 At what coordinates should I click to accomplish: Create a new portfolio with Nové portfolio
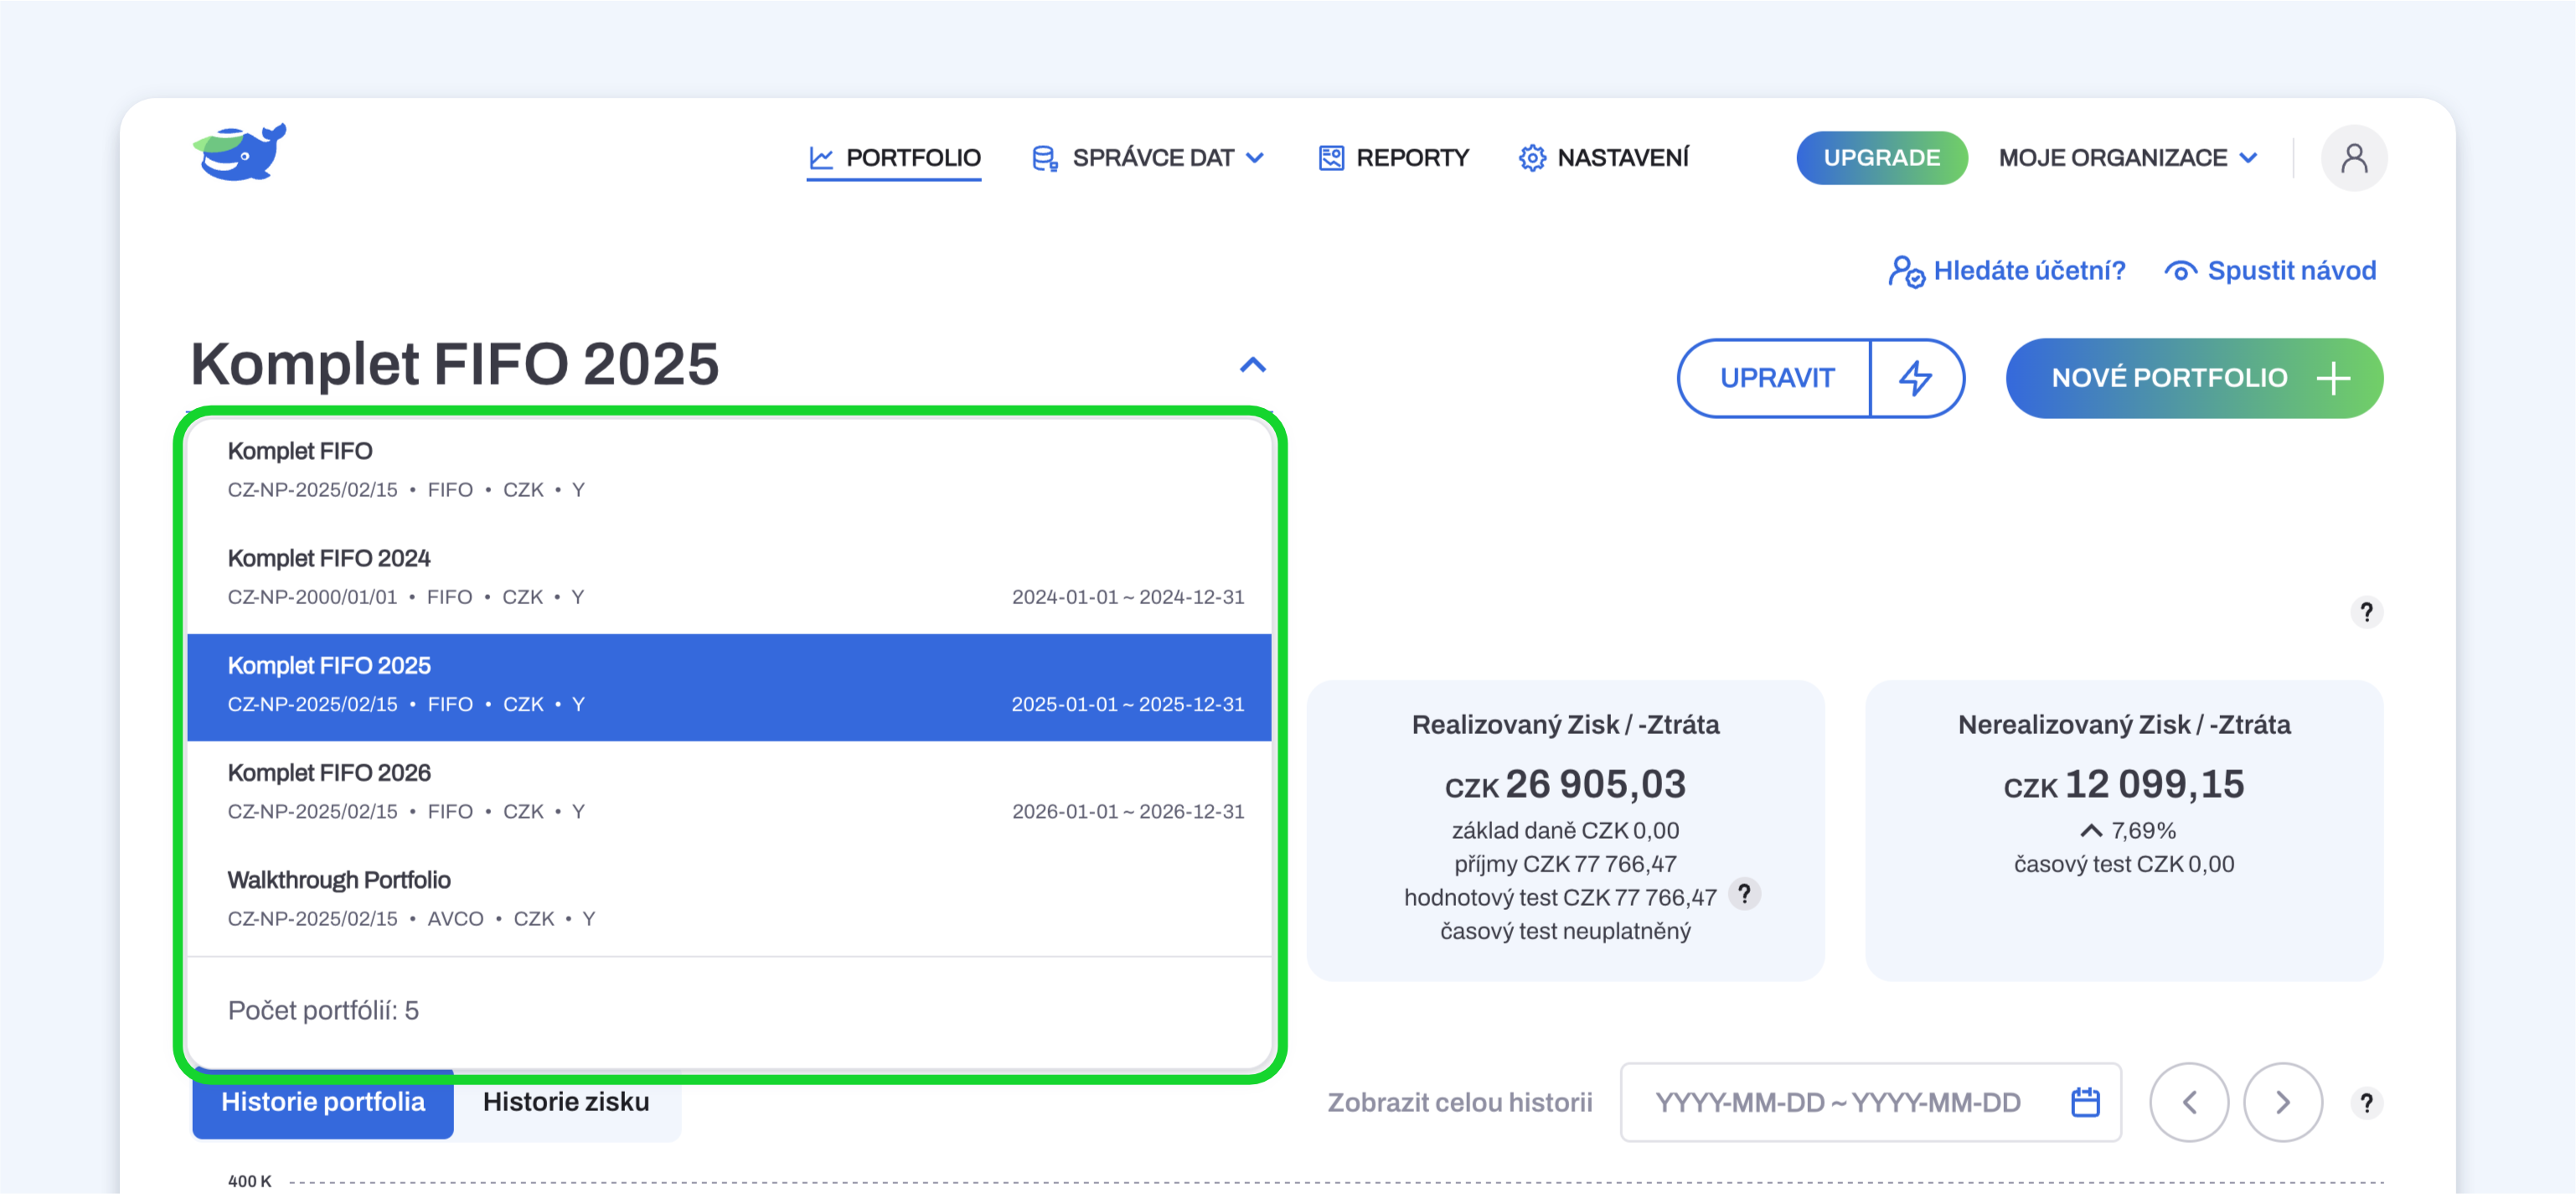(2194, 378)
